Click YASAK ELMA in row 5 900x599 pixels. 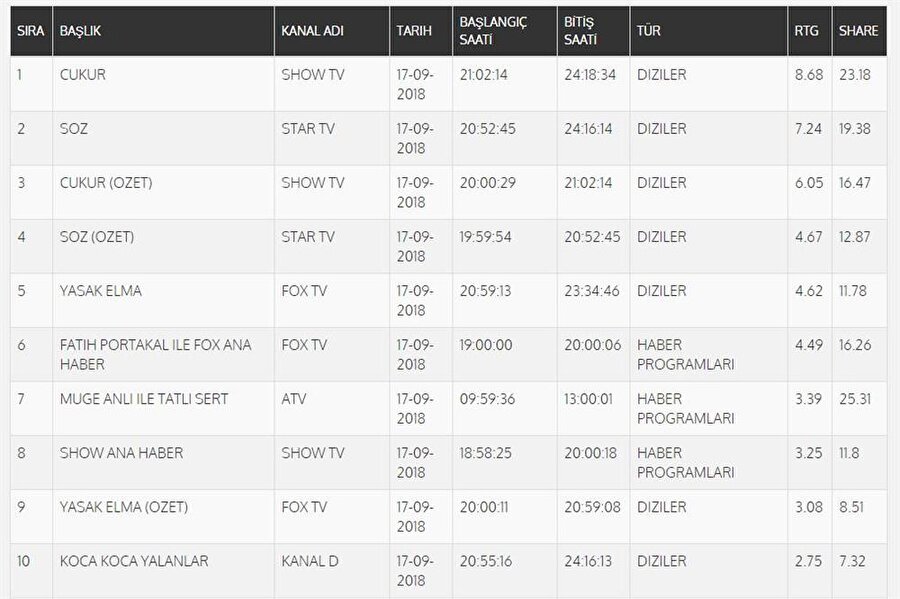pyautogui.click(x=101, y=291)
